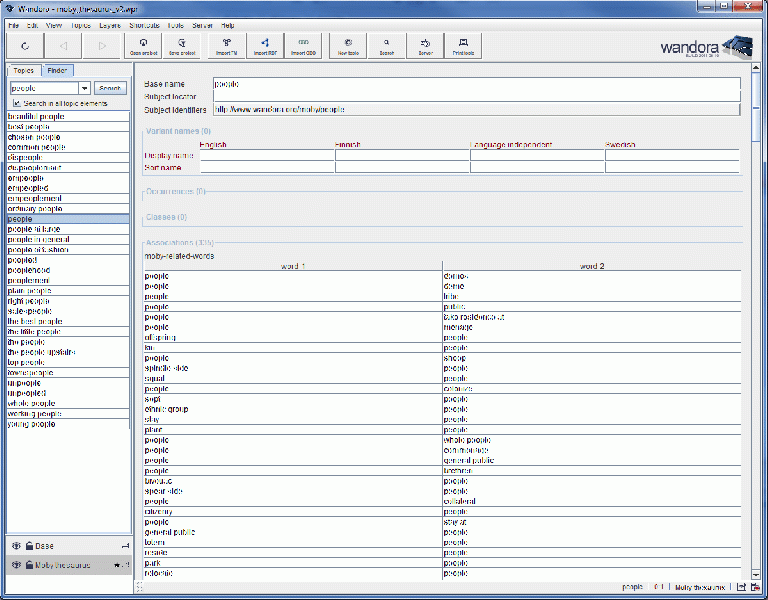
Task: Open the Layers menu
Action: 109,24
